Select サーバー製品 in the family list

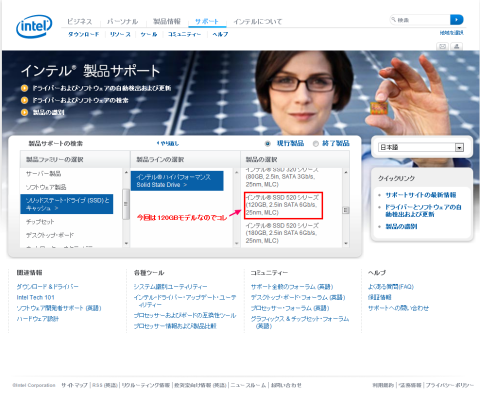[x=44, y=173]
